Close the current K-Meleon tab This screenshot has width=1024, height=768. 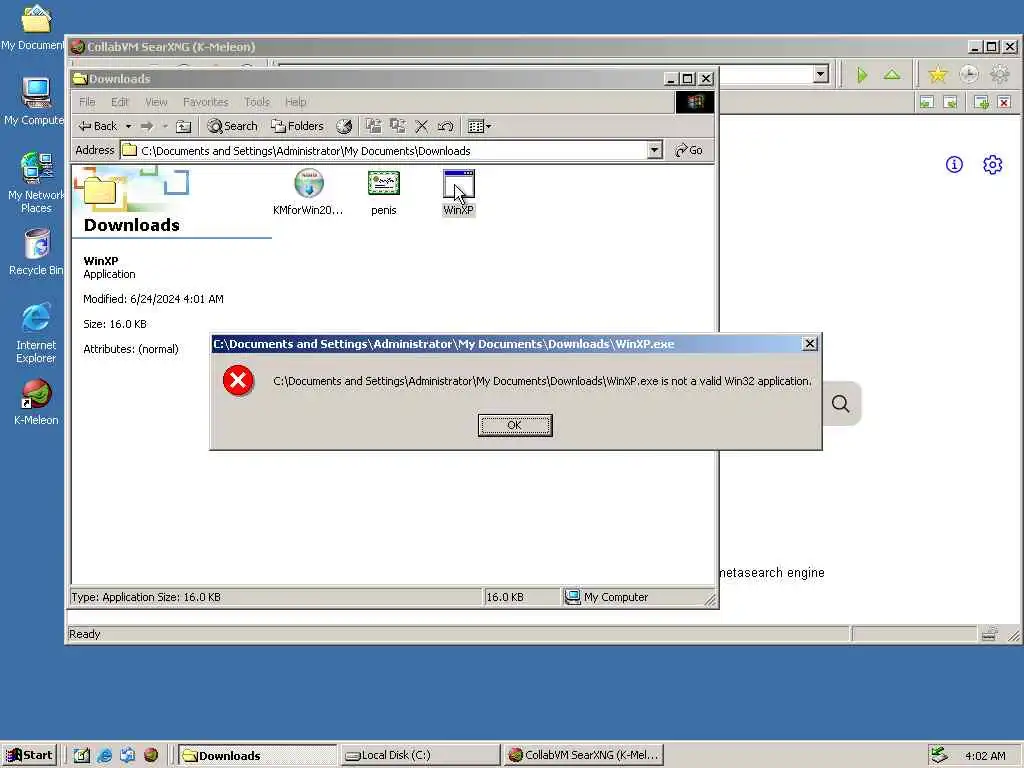[1004, 102]
